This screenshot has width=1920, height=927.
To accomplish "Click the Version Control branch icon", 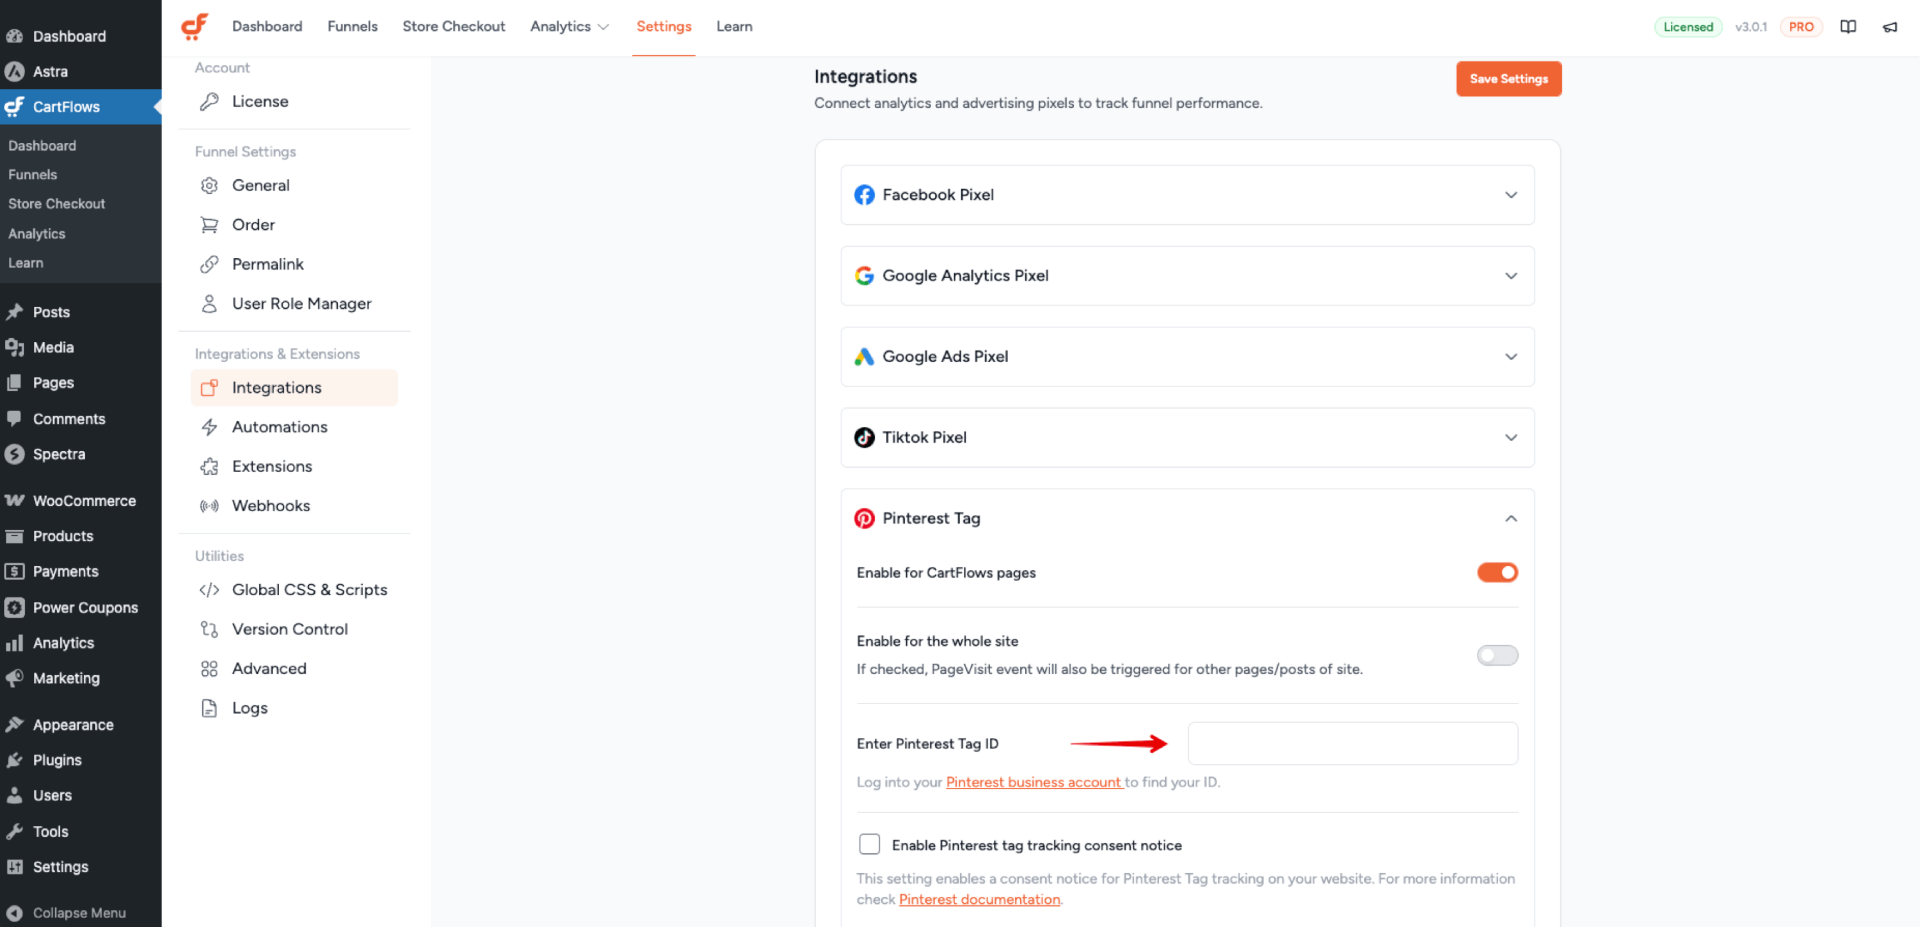I will coord(209,629).
